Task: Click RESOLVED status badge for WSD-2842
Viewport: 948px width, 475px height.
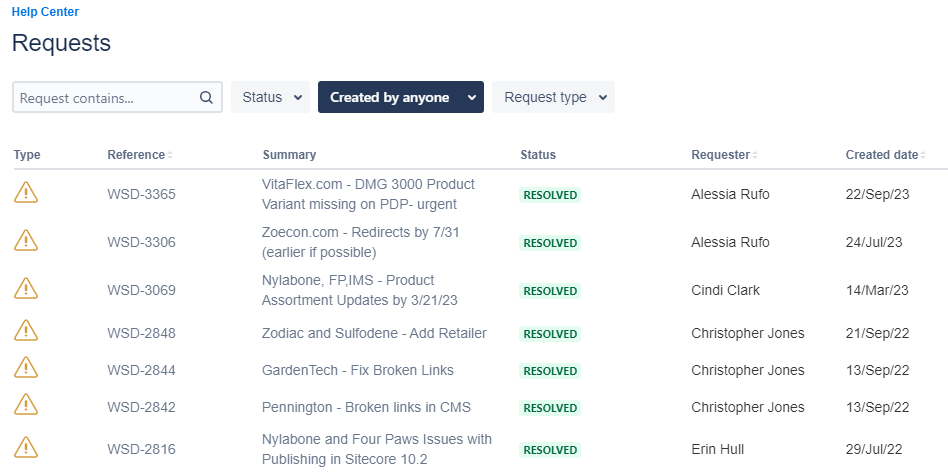Action: tap(550, 408)
